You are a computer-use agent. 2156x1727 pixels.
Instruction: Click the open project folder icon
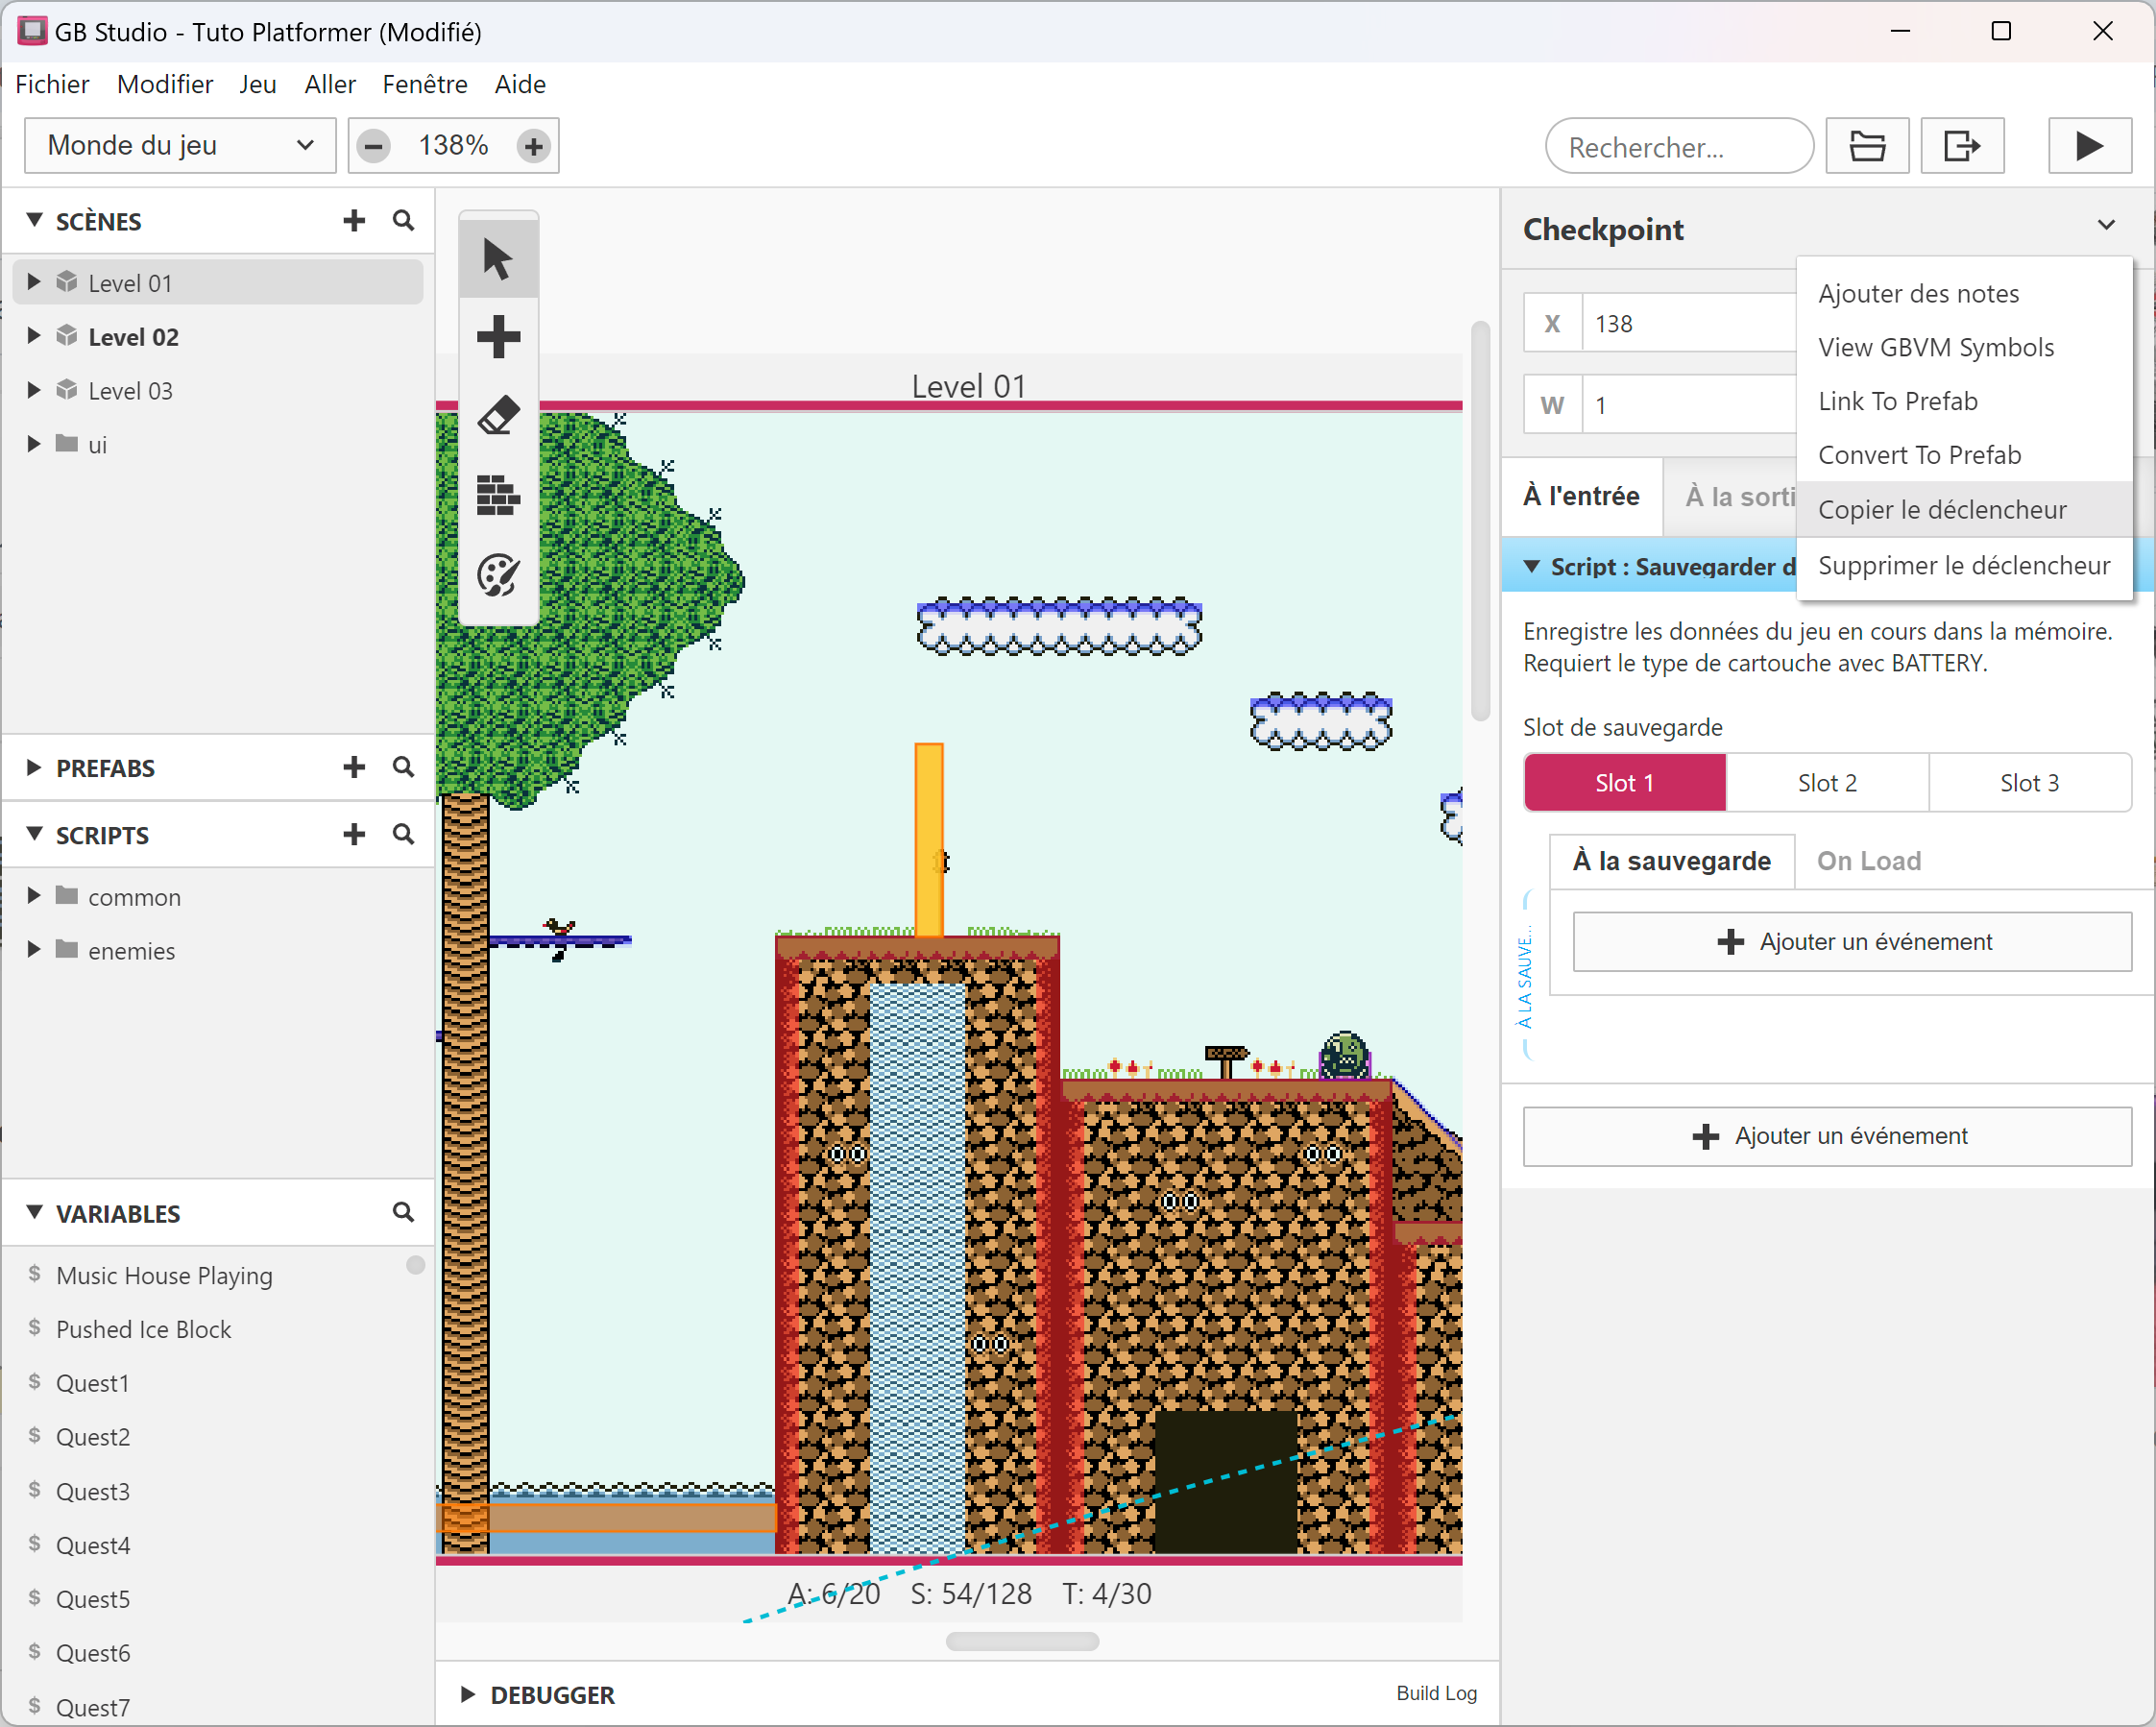pos(1866,146)
